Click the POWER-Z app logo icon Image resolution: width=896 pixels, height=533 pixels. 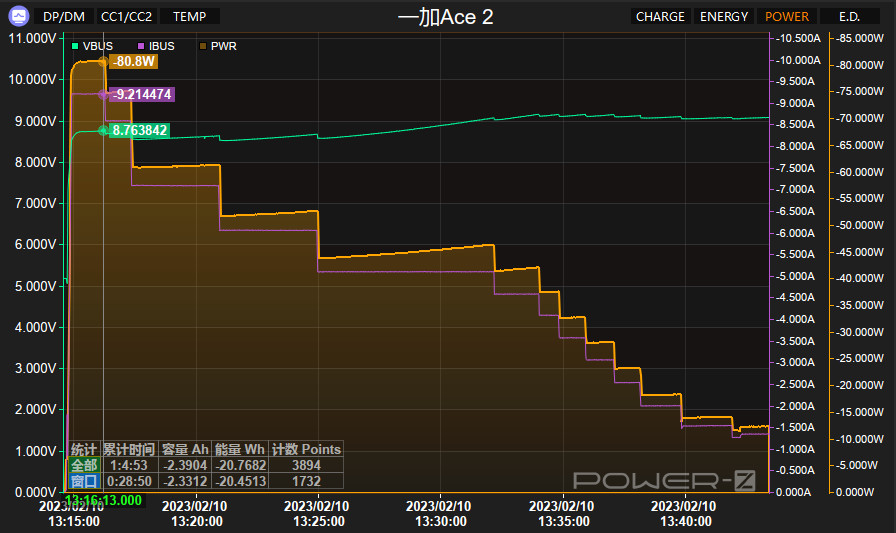click(x=18, y=16)
